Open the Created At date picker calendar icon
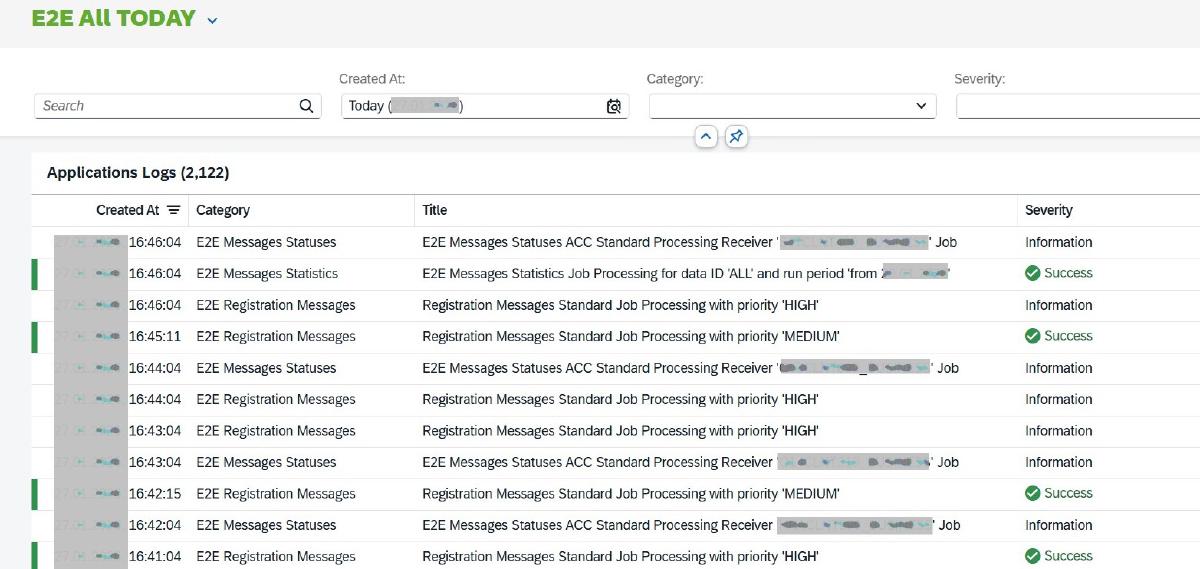The width and height of the screenshot is (1200, 569). tap(613, 106)
